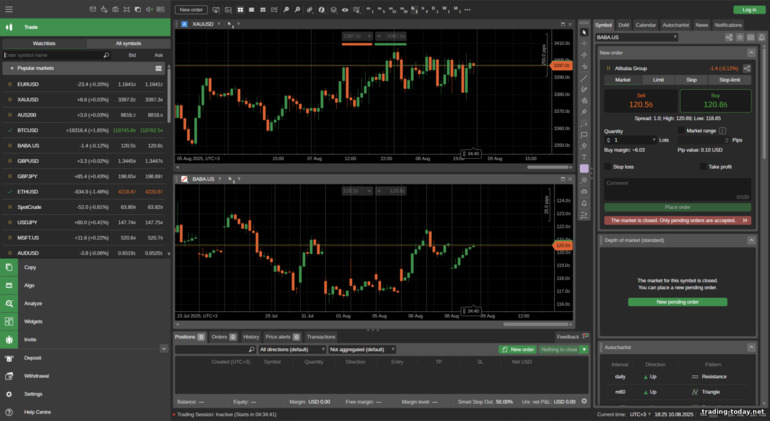Click XAUUSD chart horizontal scrollbar
Viewport: 770px width, 421px height.
549,168
